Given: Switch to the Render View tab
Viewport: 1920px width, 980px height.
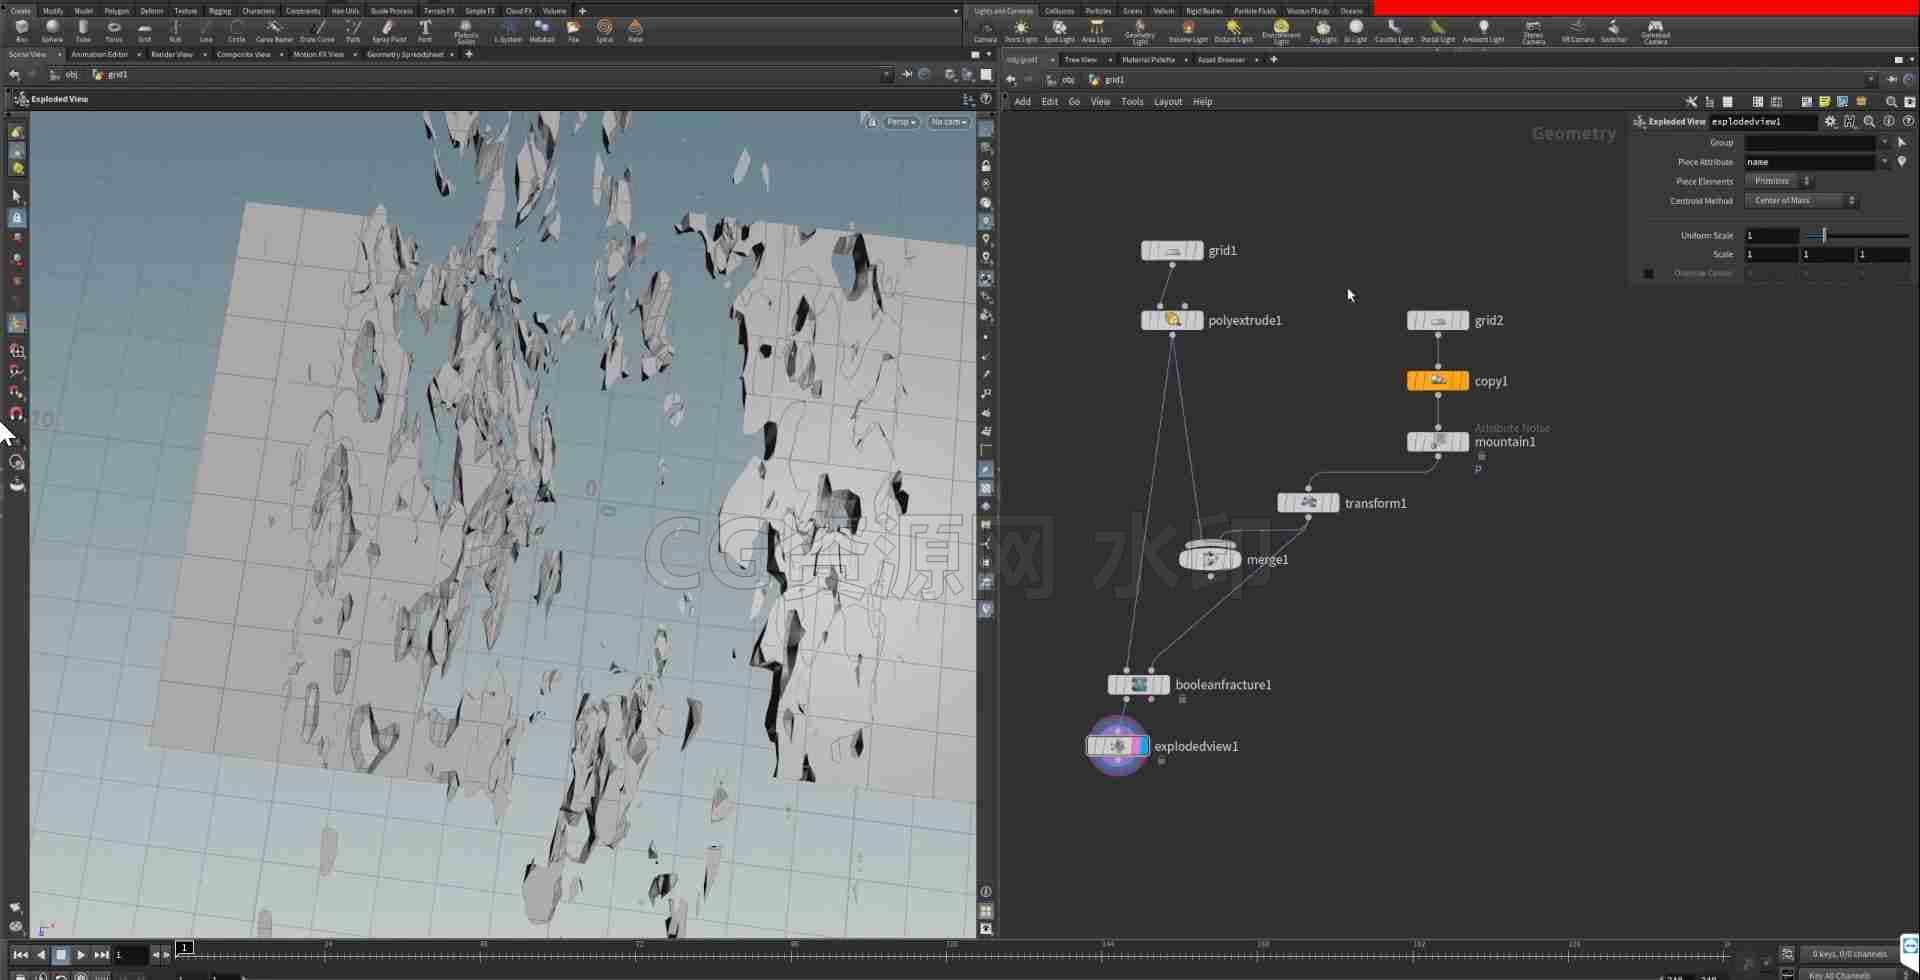Looking at the screenshot, I should pos(172,54).
